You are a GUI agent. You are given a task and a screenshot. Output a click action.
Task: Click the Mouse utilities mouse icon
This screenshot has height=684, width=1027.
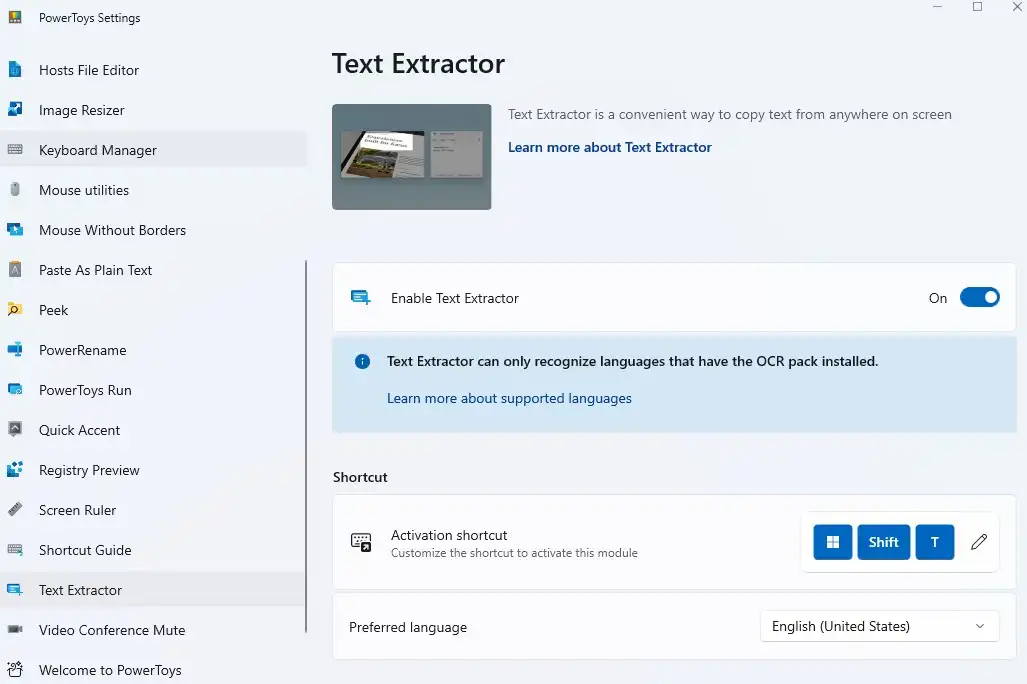pos(15,189)
